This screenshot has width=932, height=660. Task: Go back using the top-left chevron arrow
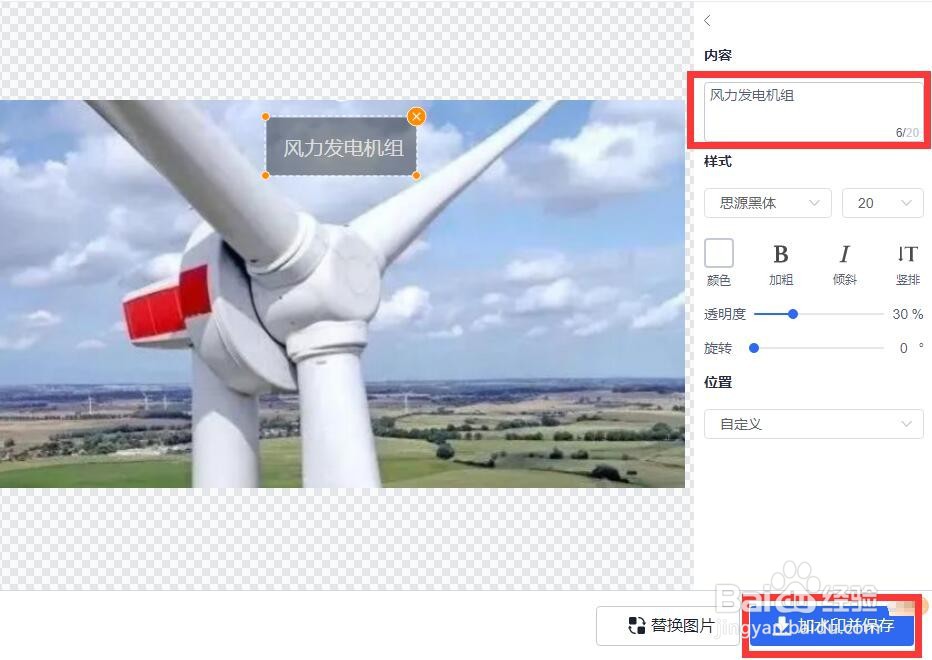(x=708, y=20)
